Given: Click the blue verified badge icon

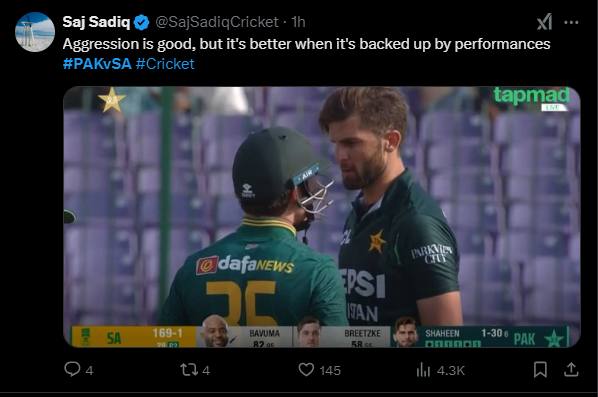Looking at the screenshot, I should [141, 23].
